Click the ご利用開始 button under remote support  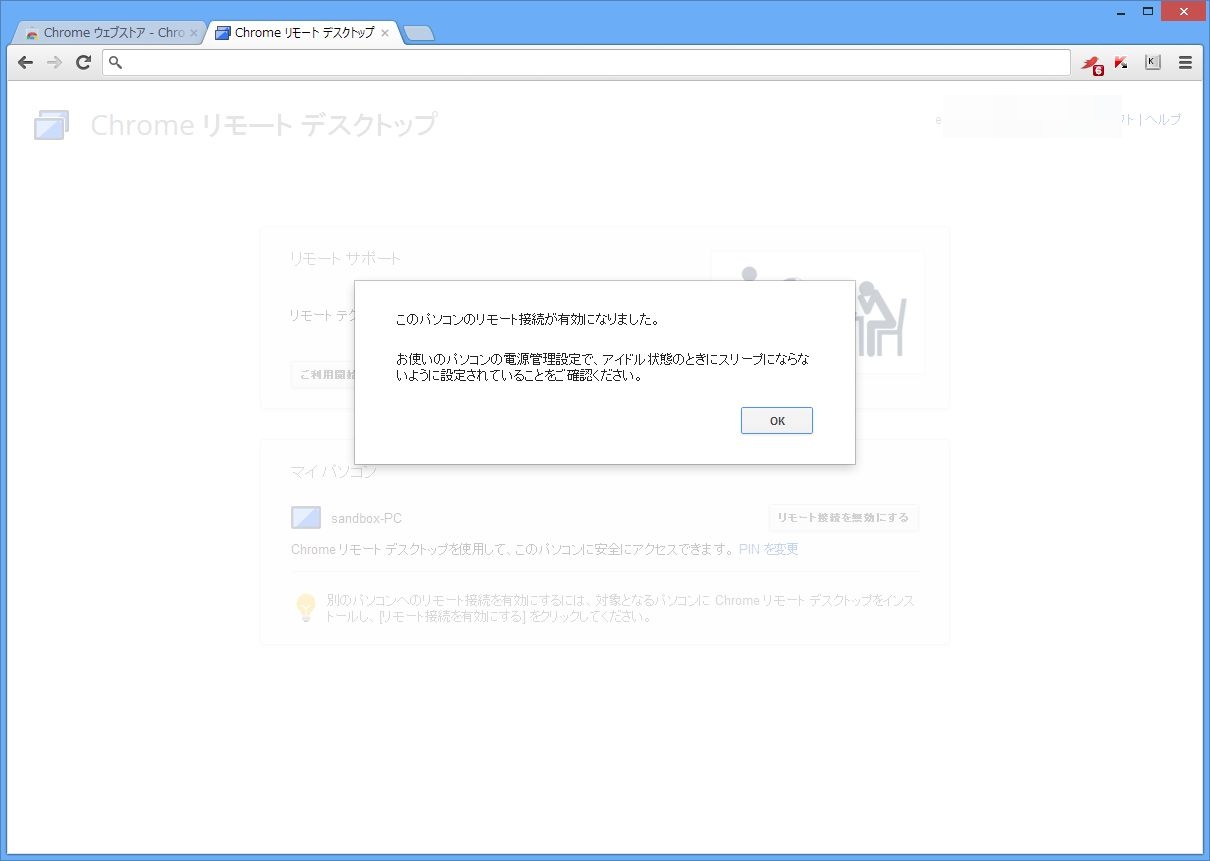pyautogui.click(x=322, y=374)
